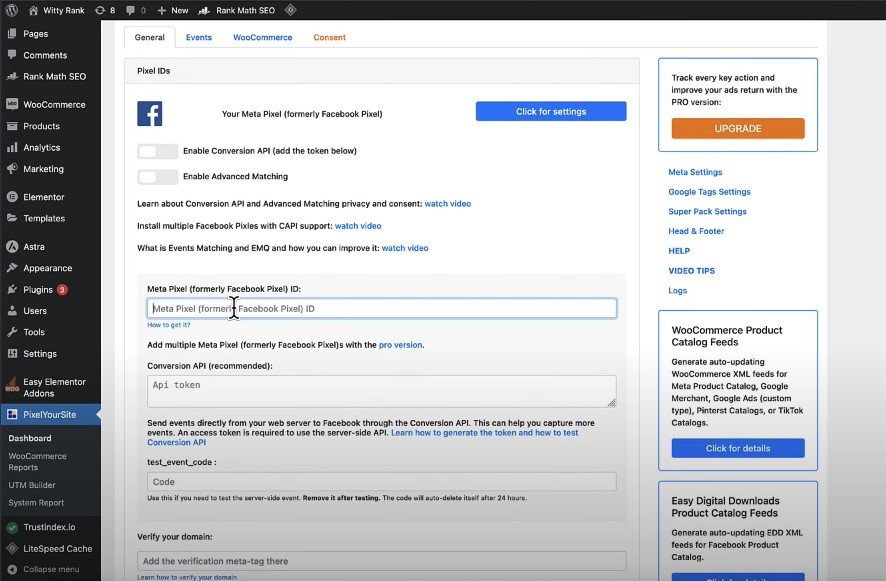Image resolution: width=886 pixels, height=581 pixels.
Task: Click for details on WooCommerce Catalog Feeds
Action: (738, 448)
